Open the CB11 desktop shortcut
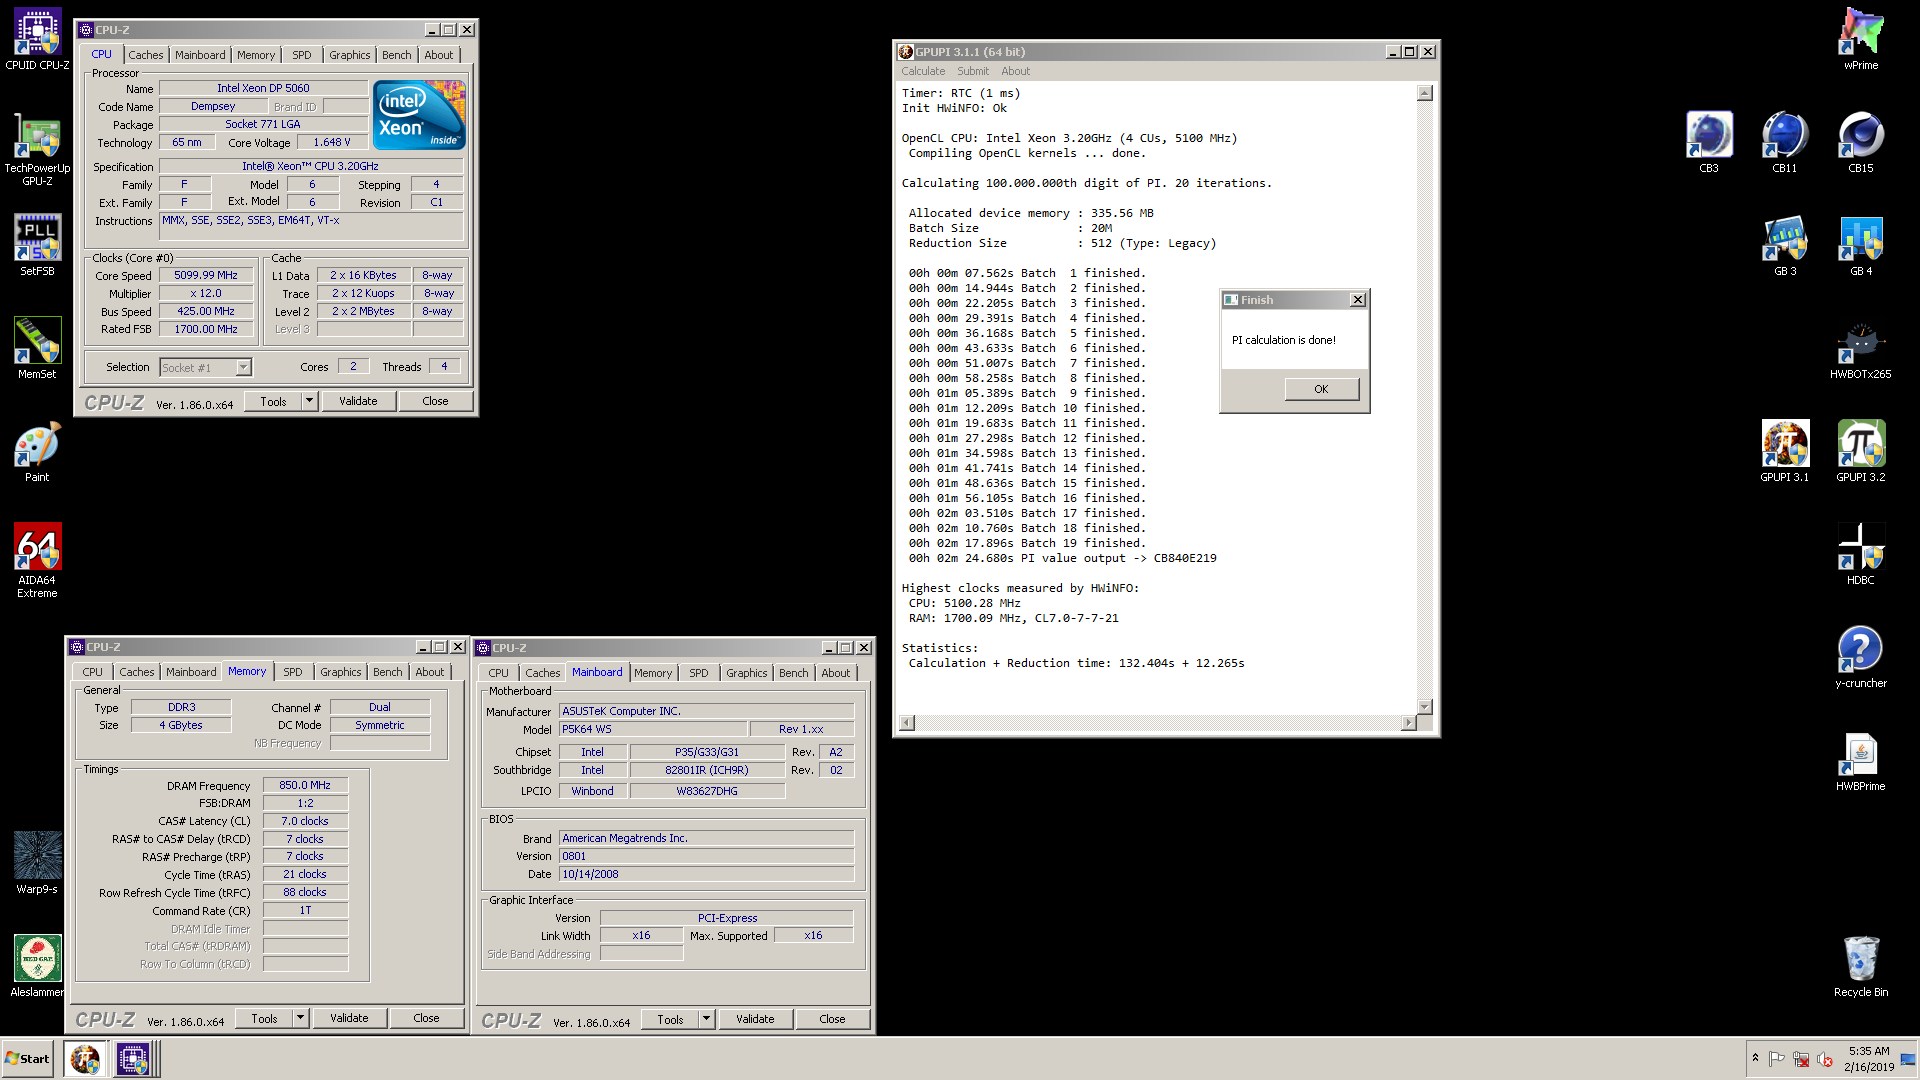Screen dimensions: 1920x1080 click(x=1785, y=142)
